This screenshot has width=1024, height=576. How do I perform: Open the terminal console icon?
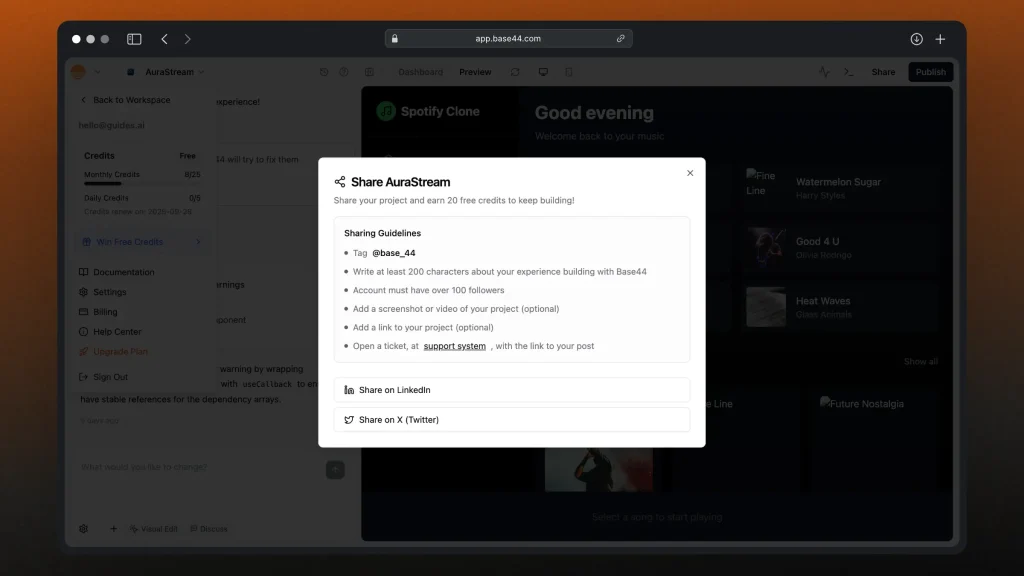[x=848, y=72]
